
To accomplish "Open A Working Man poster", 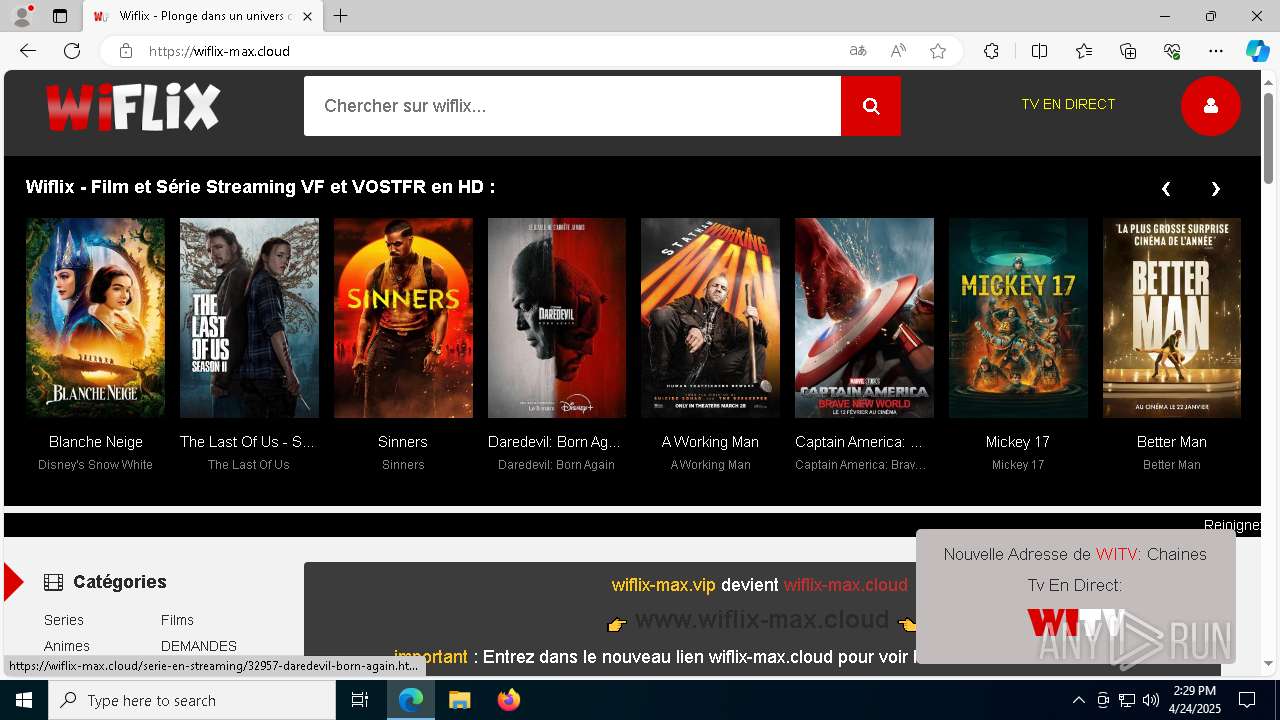I will pos(710,318).
